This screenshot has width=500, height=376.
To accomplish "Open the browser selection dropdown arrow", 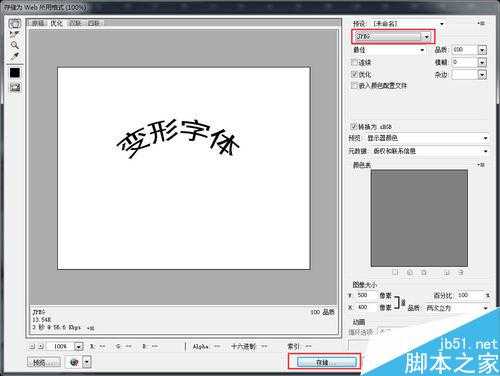I will [87, 362].
